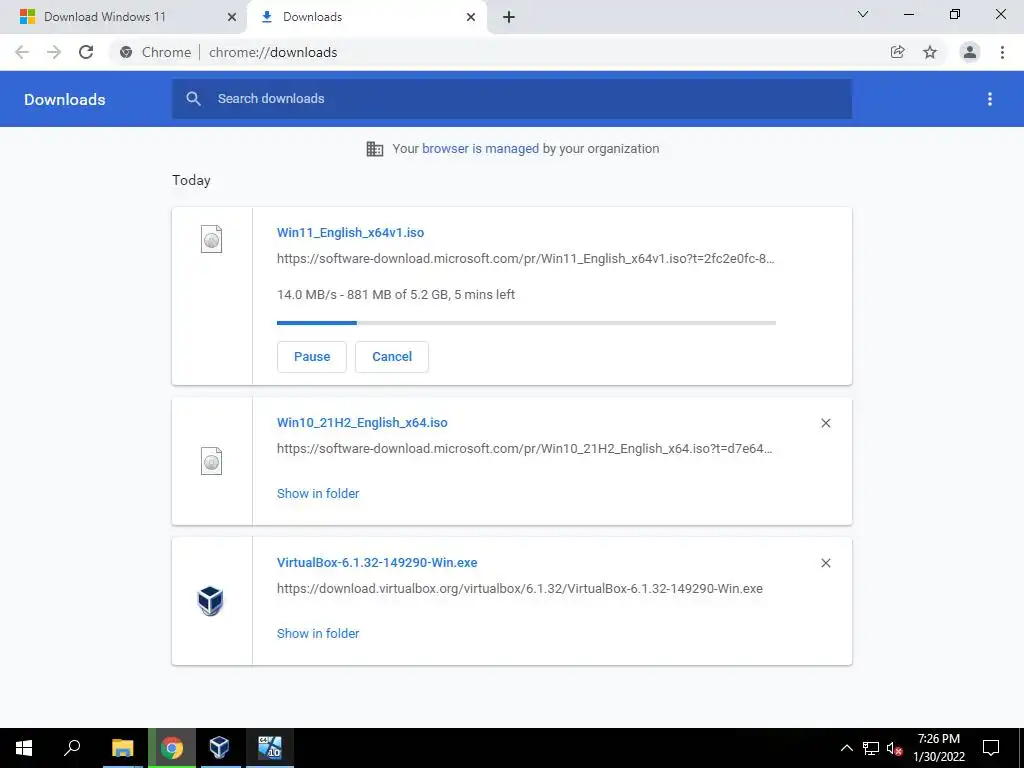The width and height of the screenshot is (1024, 768).
Task: Open the Chrome profile avatar menu
Action: click(970, 52)
